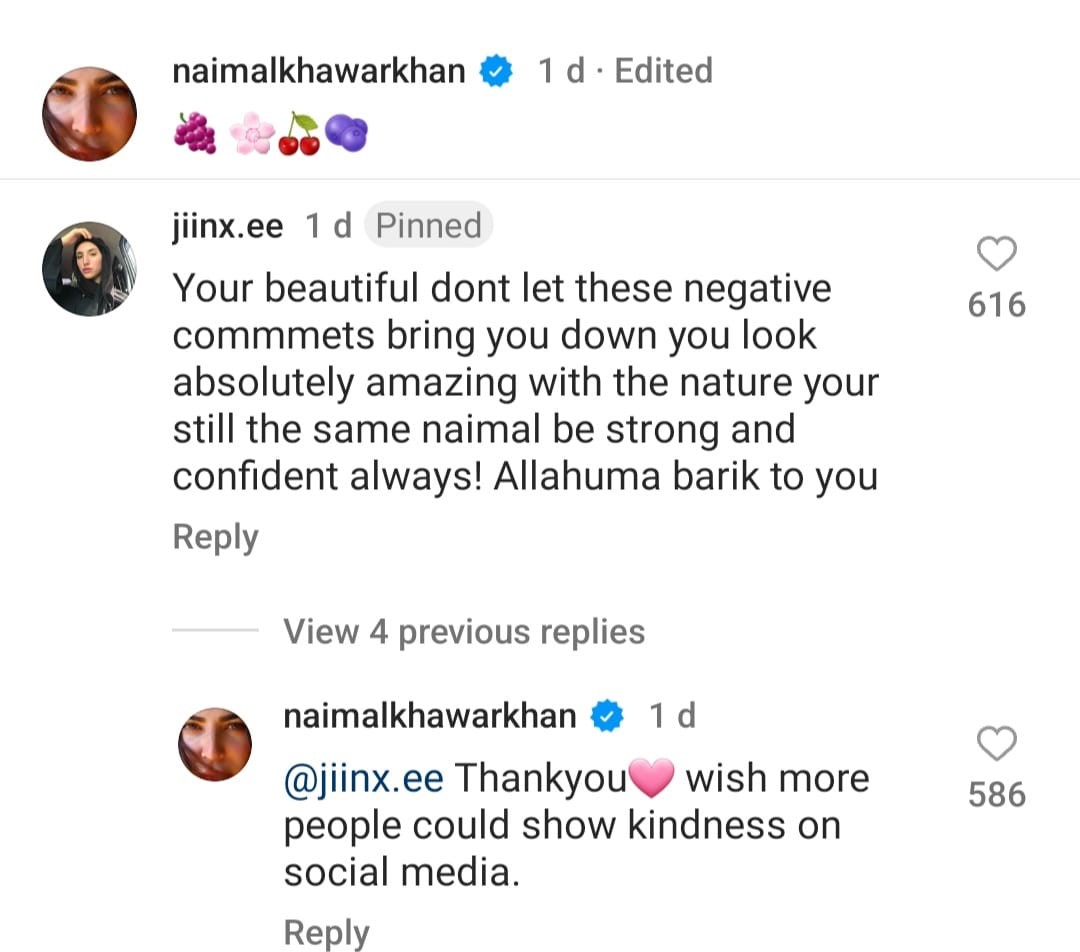The height and width of the screenshot is (952, 1080).
Task: Tap naimalkhawarkhan's avatar in the reply
Action: [x=214, y=745]
